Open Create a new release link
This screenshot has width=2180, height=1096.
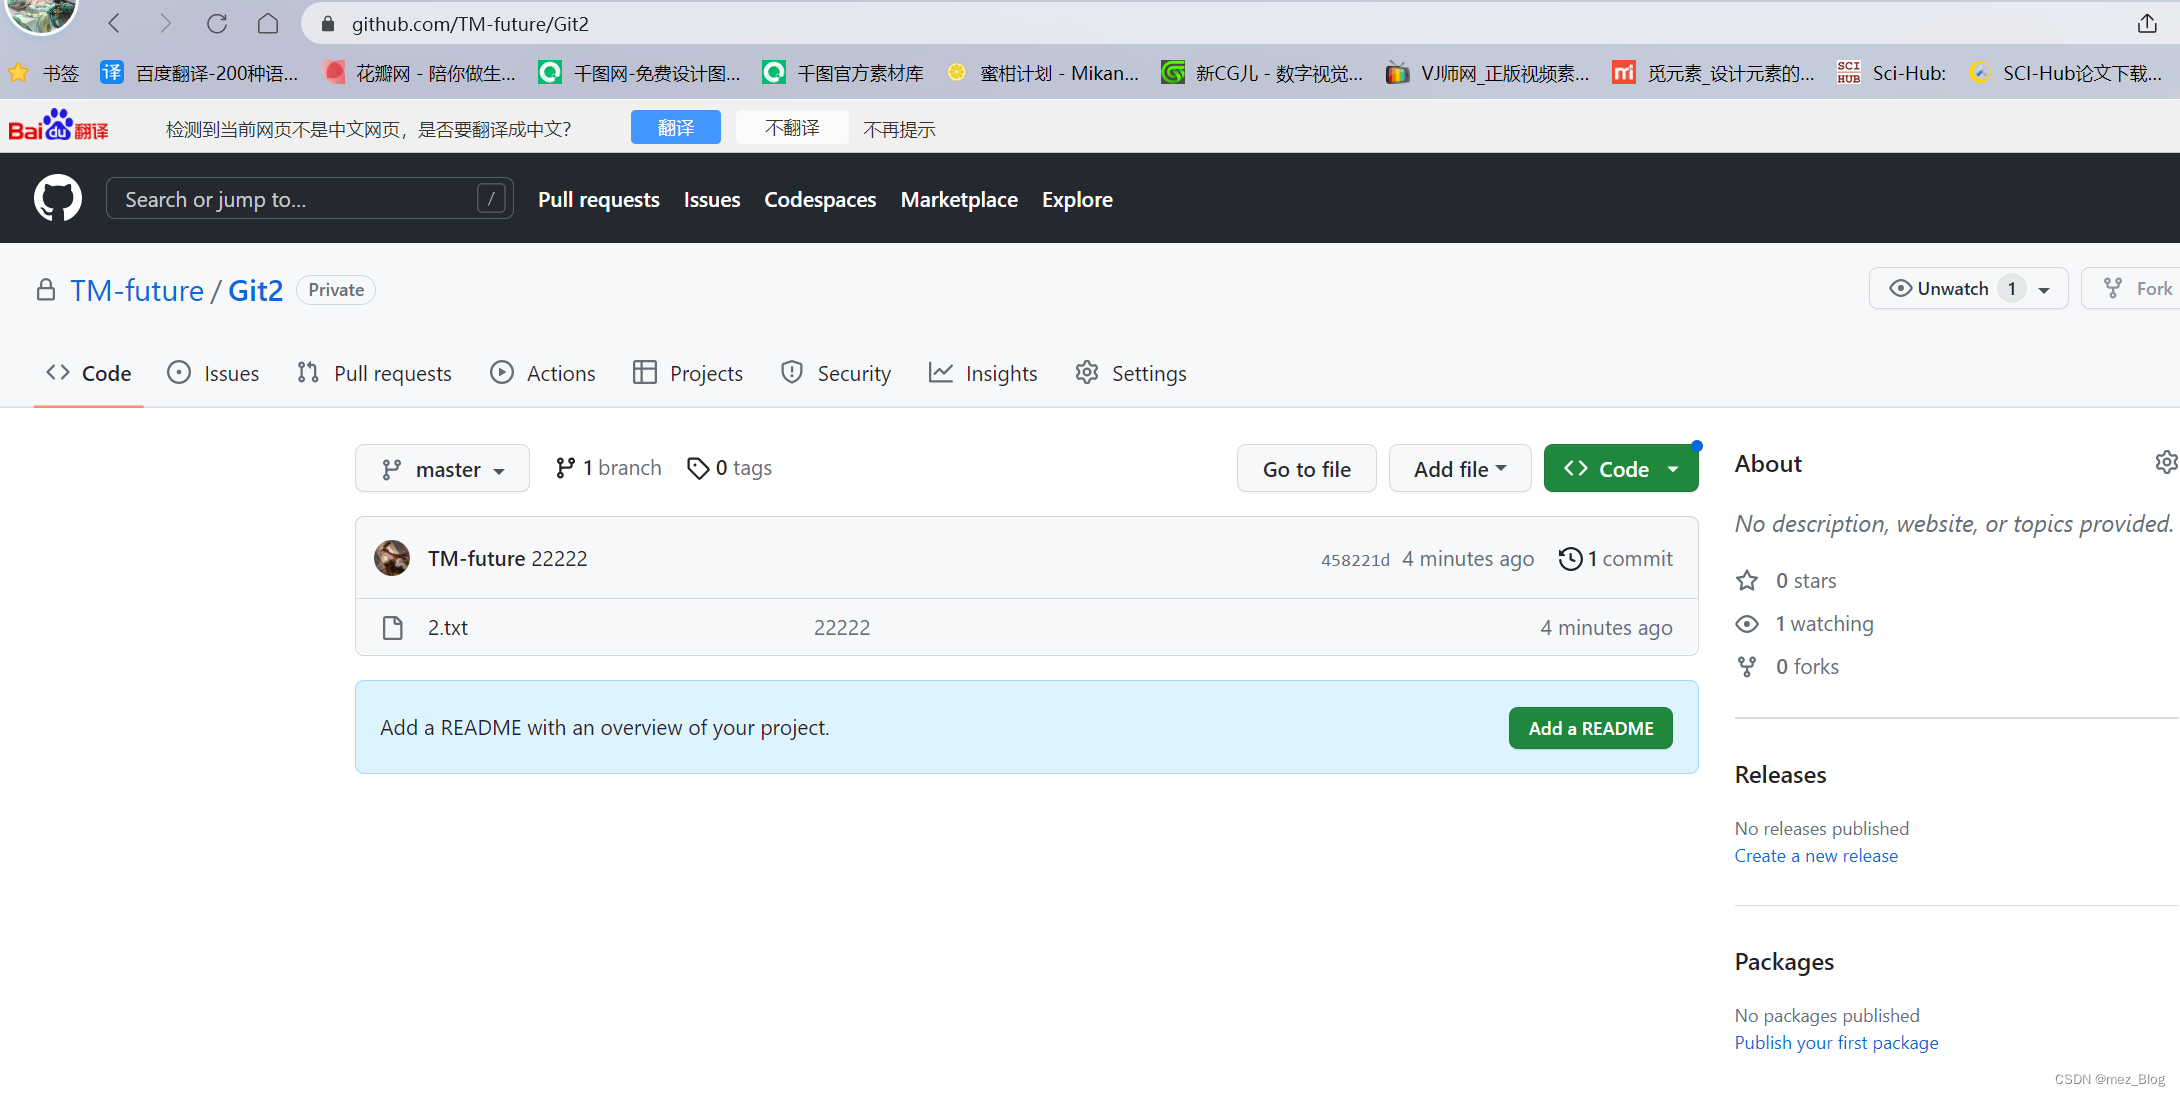pyautogui.click(x=1815, y=856)
